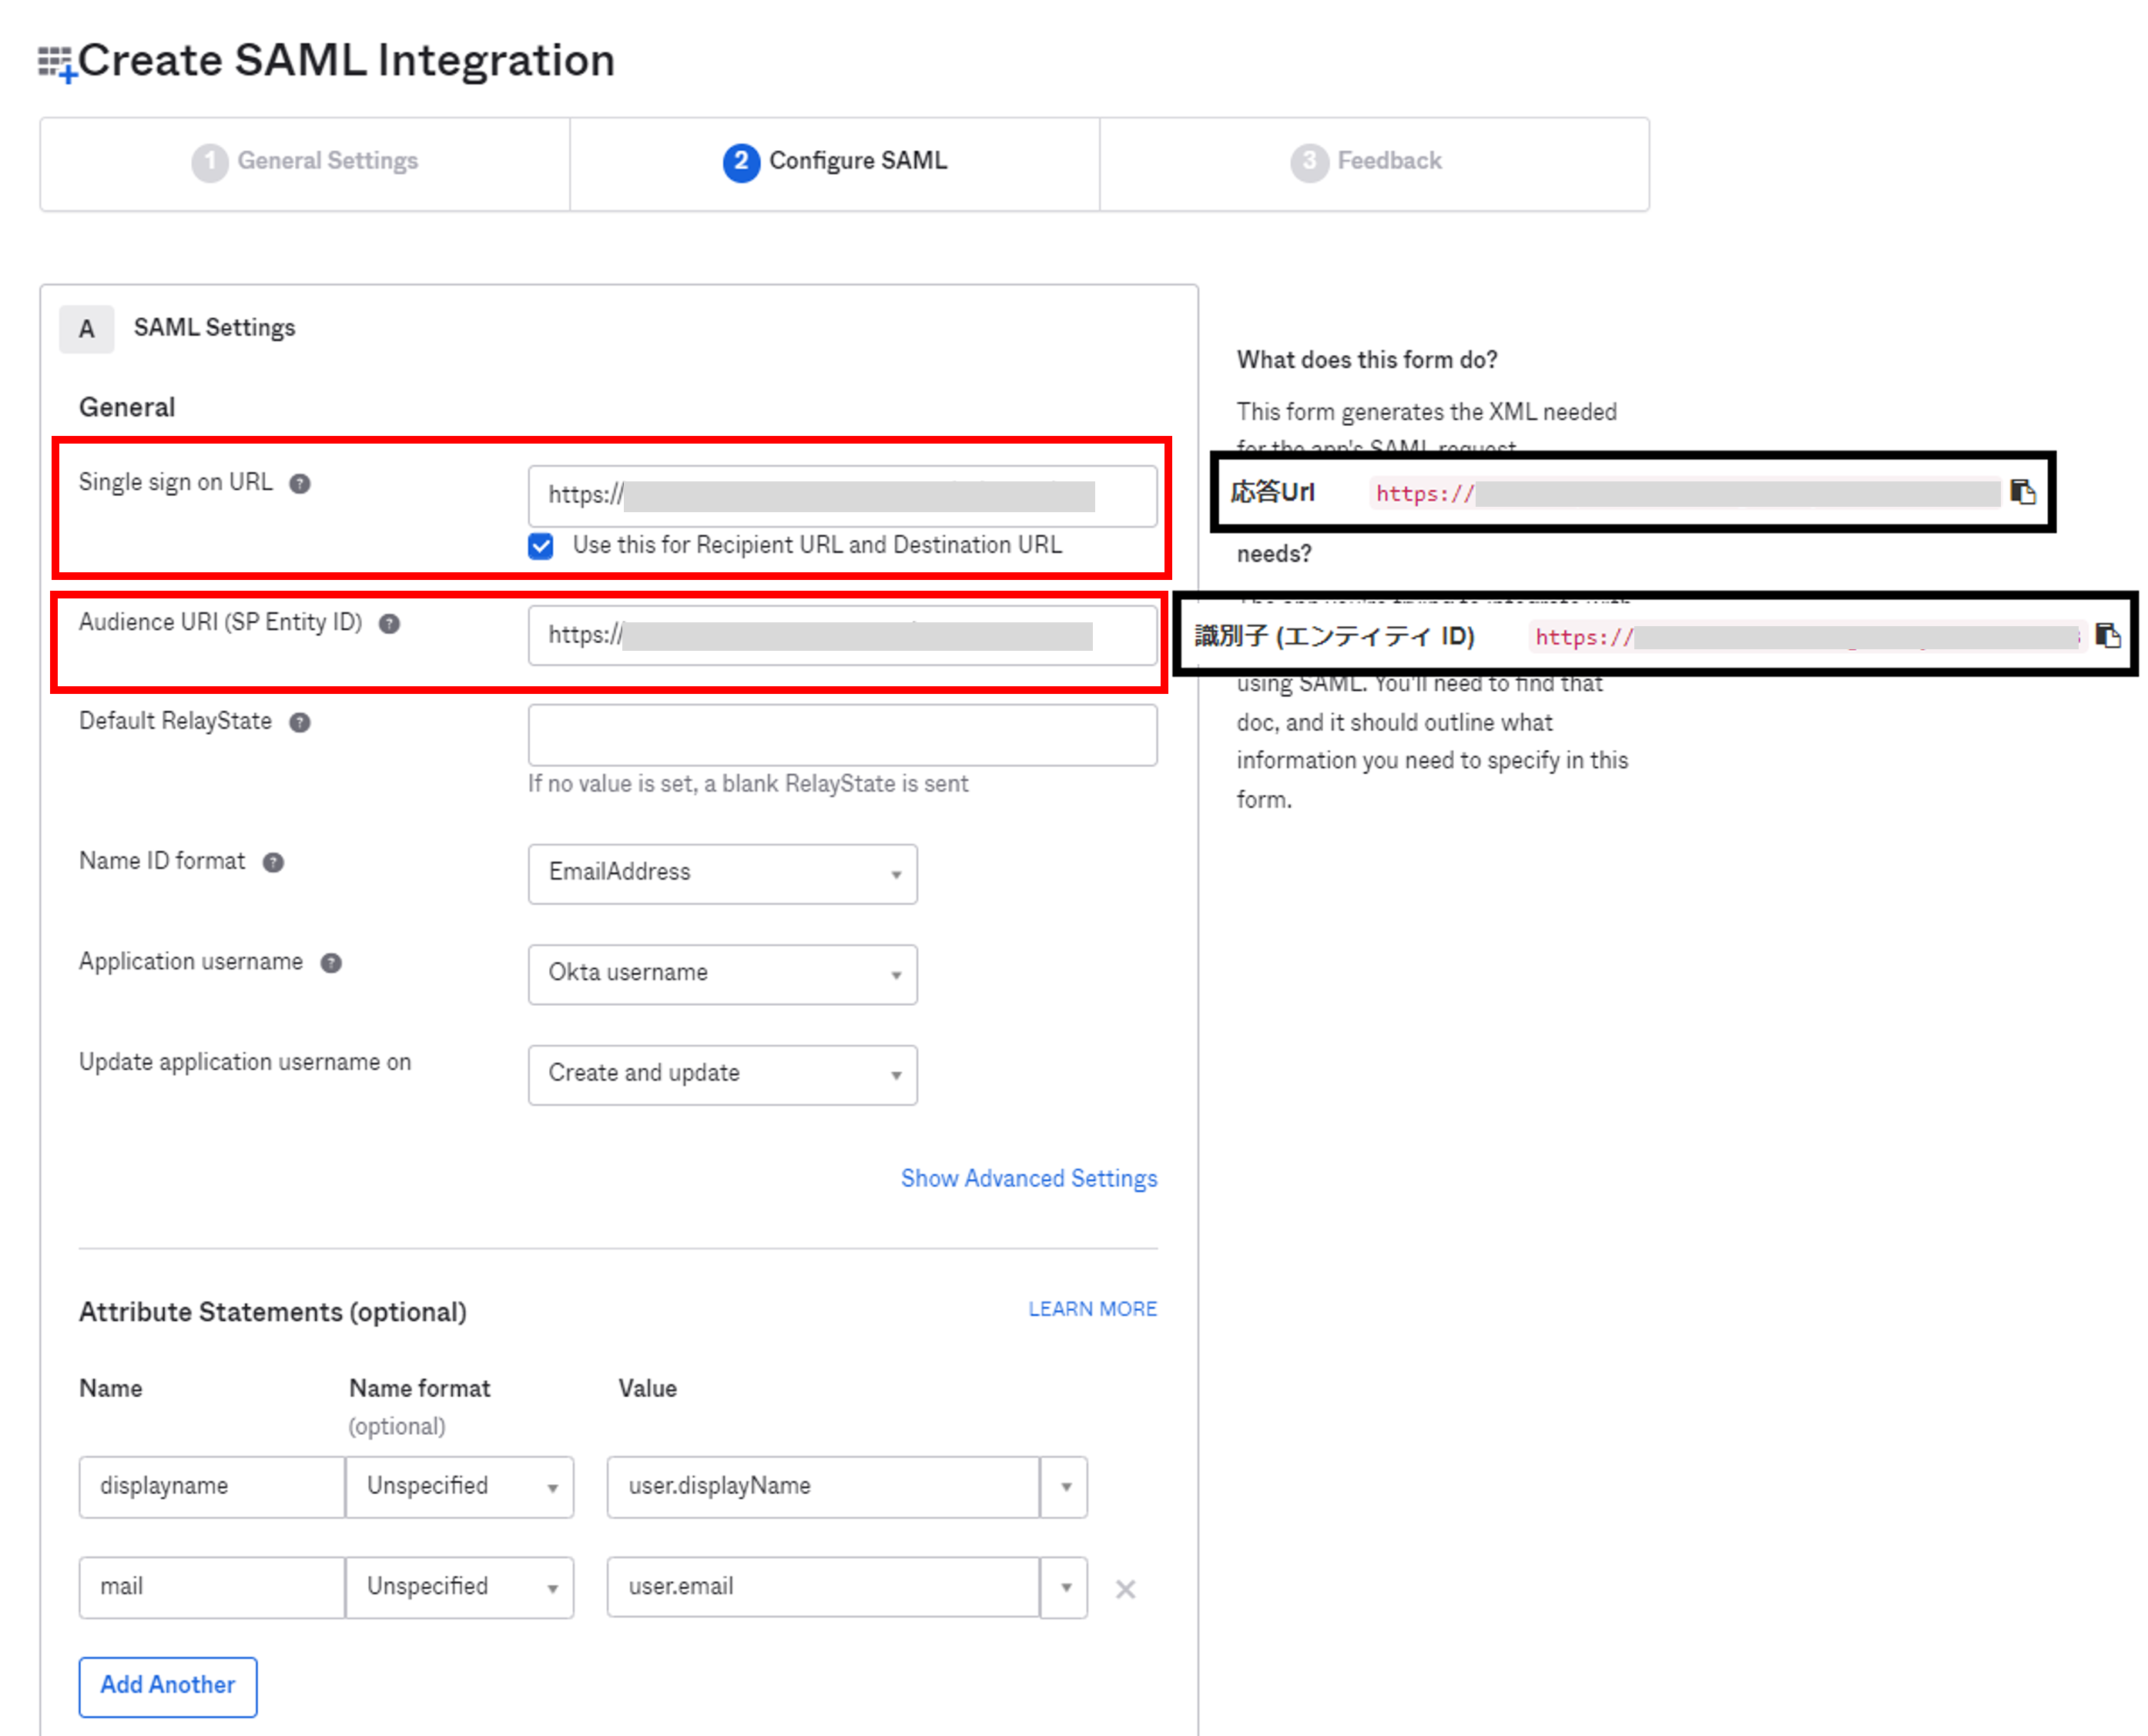Click the Attribute Statements (optional) heading
This screenshot has height=1736, width=2148.
272,1312
